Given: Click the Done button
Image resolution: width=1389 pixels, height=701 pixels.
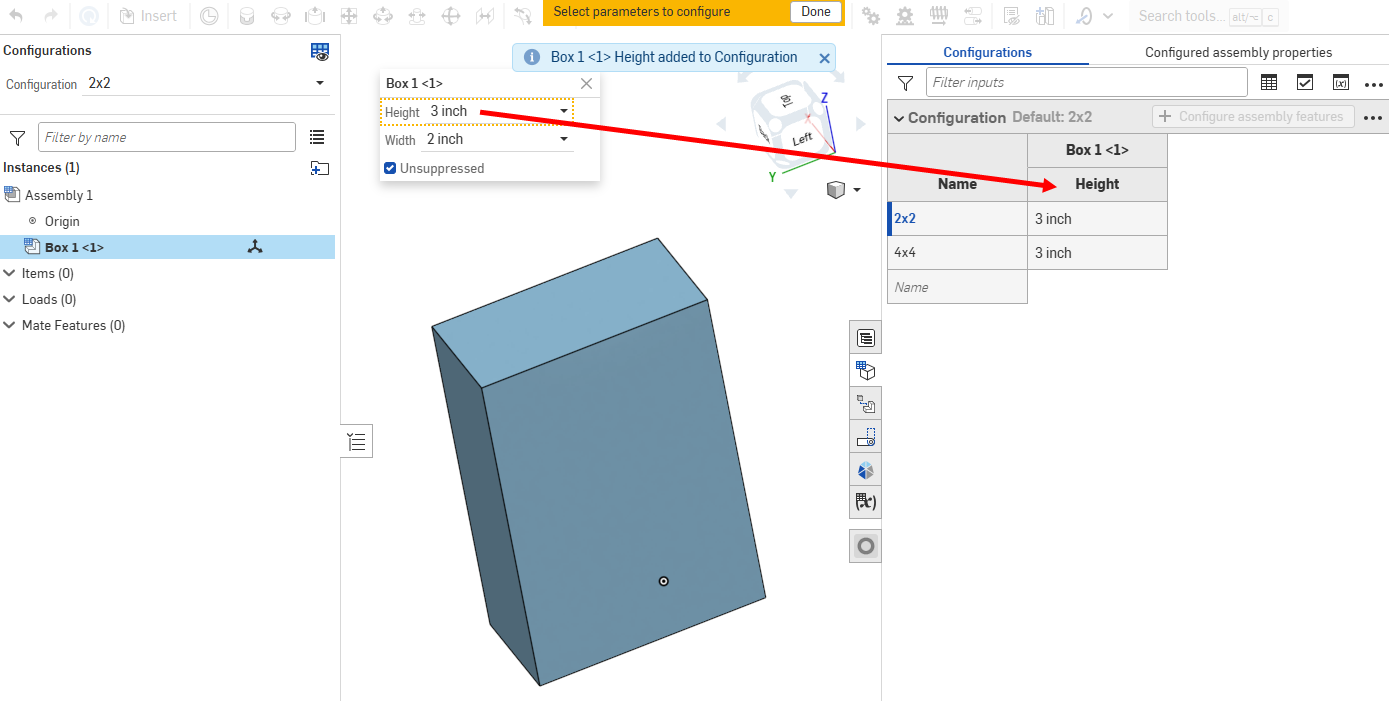Looking at the screenshot, I should [x=815, y=12].
